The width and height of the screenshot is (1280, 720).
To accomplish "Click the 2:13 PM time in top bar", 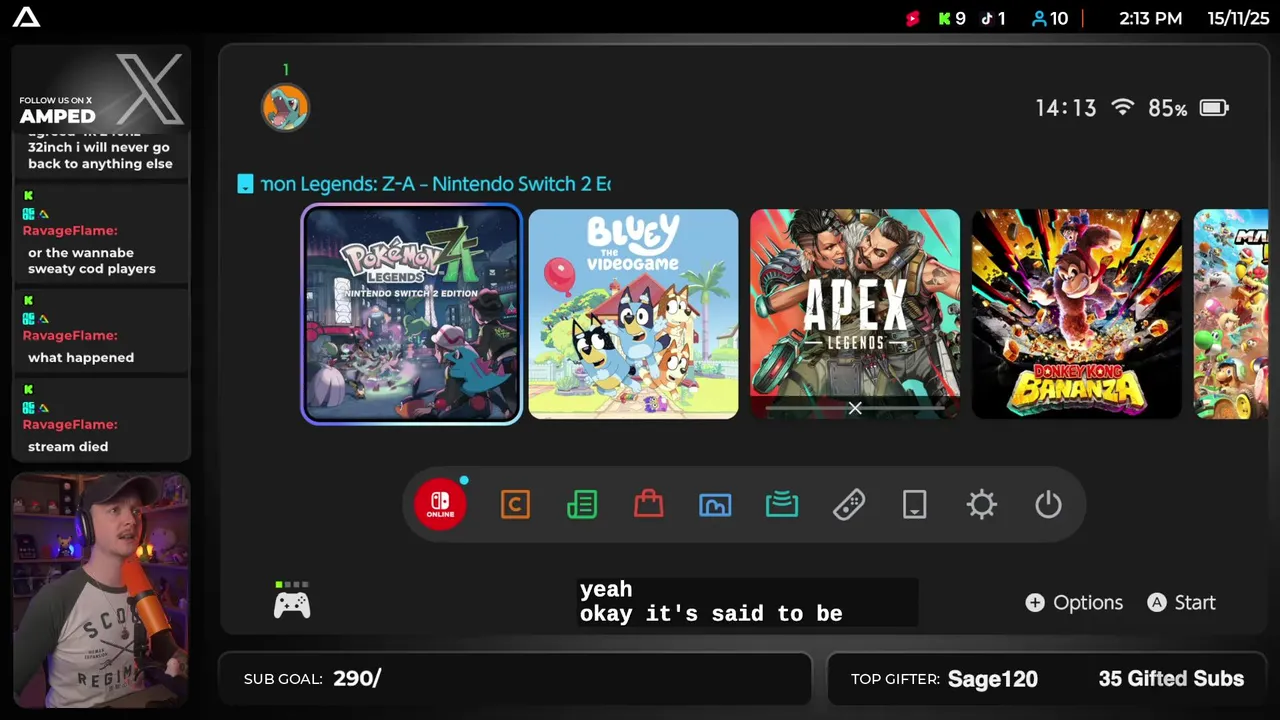I will pos(1150,18).
